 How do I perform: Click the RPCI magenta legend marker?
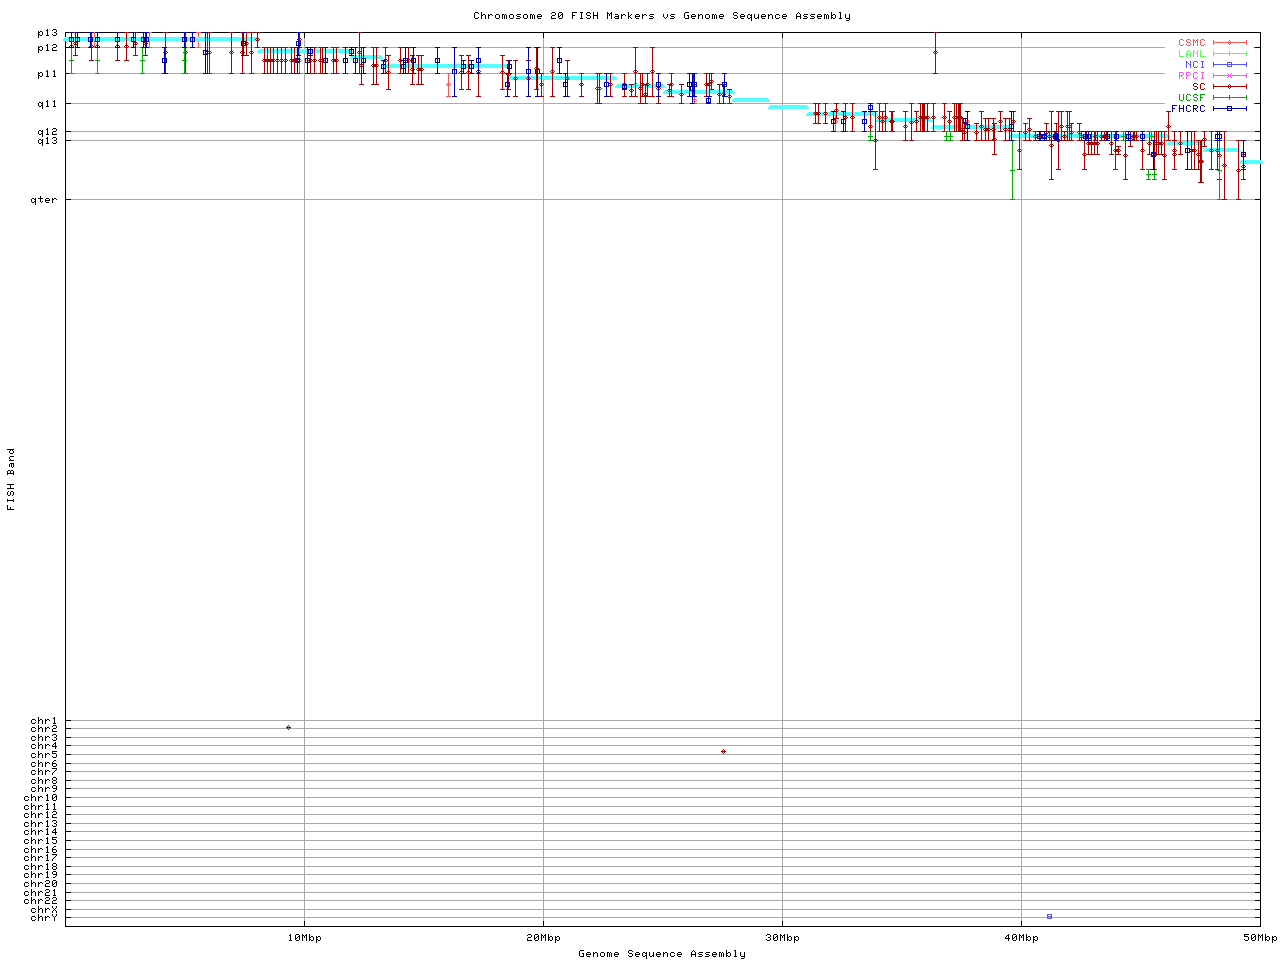click(1229, 76)
